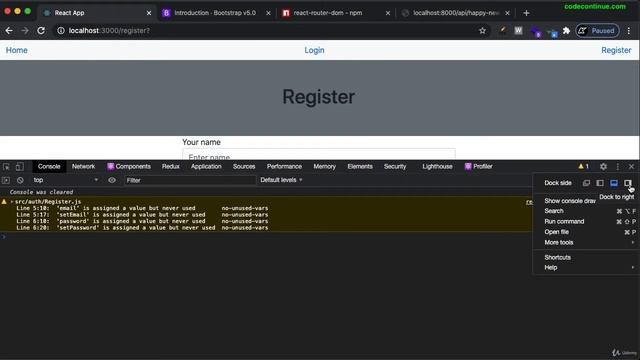The width and height of the screenshot is (640, 360).
Task: Open the Sources tab
Action: pos(244,167)
